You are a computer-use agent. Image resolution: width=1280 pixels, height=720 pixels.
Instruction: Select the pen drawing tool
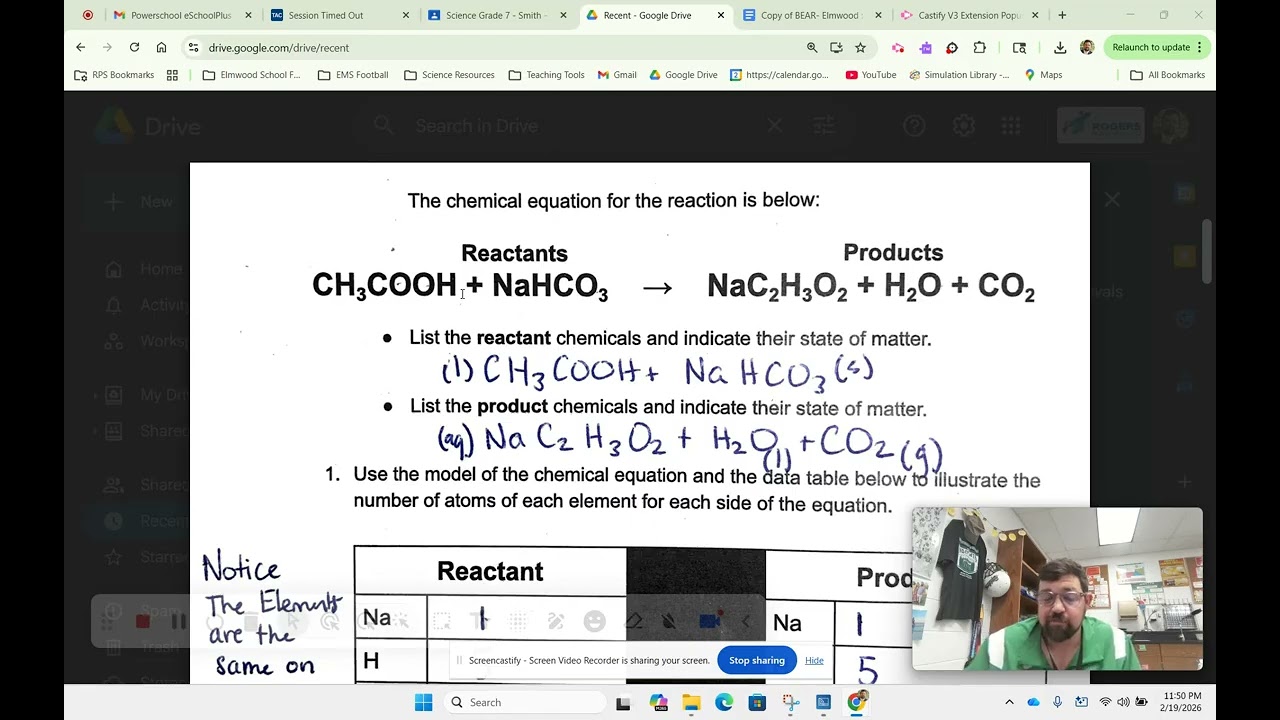[556, 621]
